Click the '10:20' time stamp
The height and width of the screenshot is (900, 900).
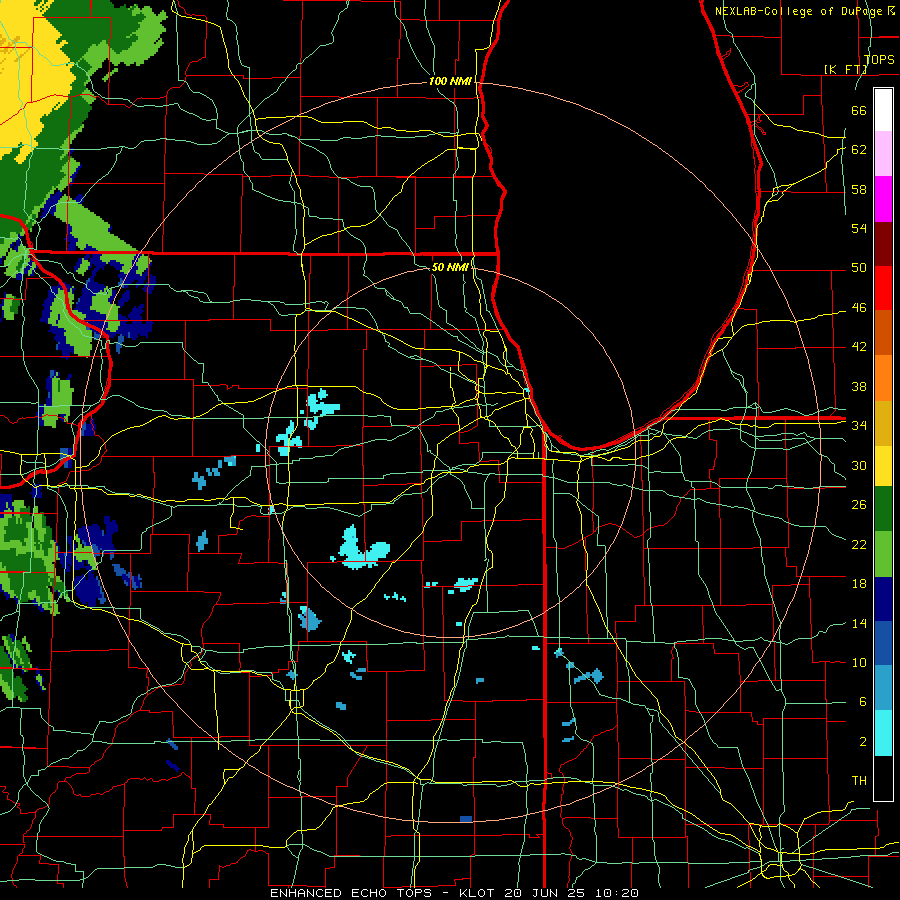coord(617,893)
